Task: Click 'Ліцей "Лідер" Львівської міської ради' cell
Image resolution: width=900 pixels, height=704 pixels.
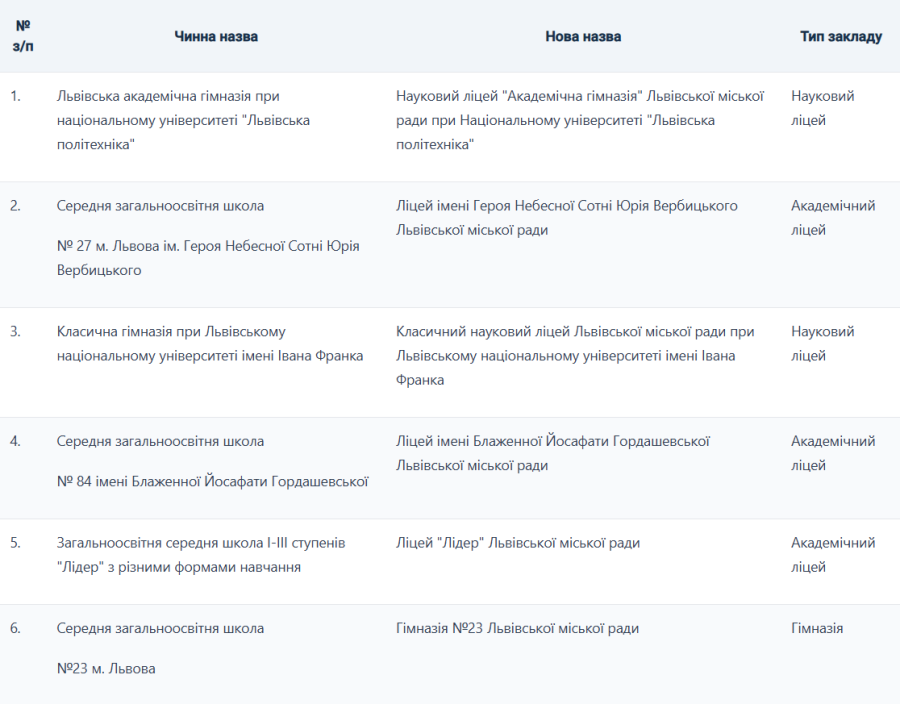Action: tap(518, 543)
